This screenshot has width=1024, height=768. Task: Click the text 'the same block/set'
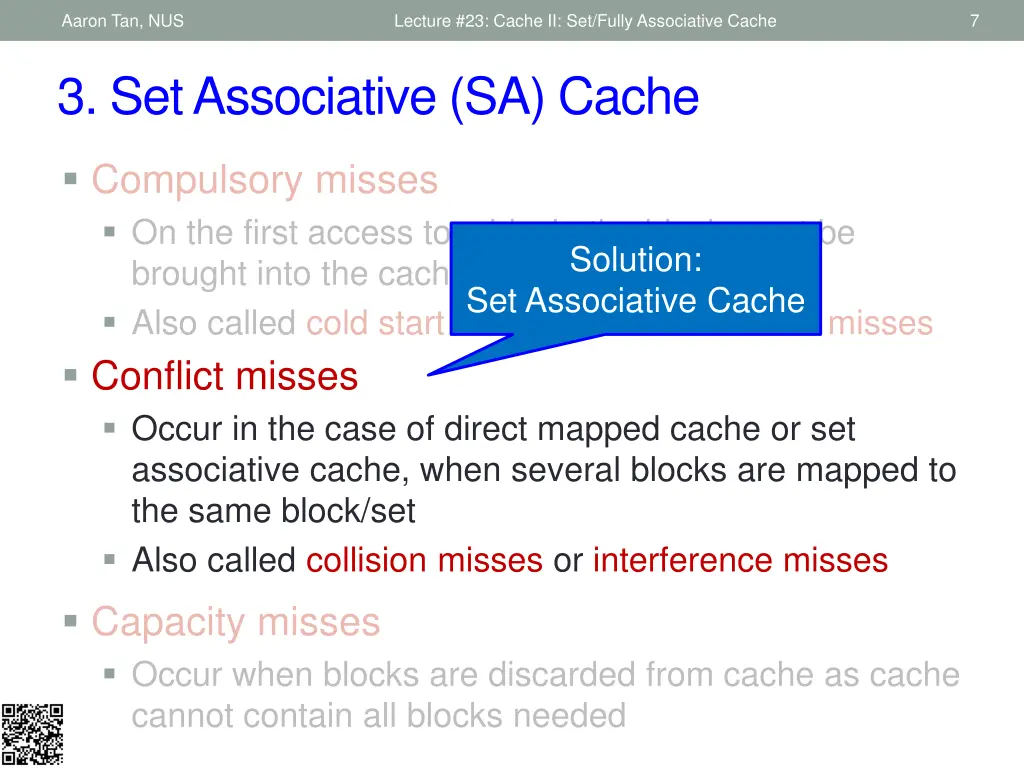coord(274,511)
